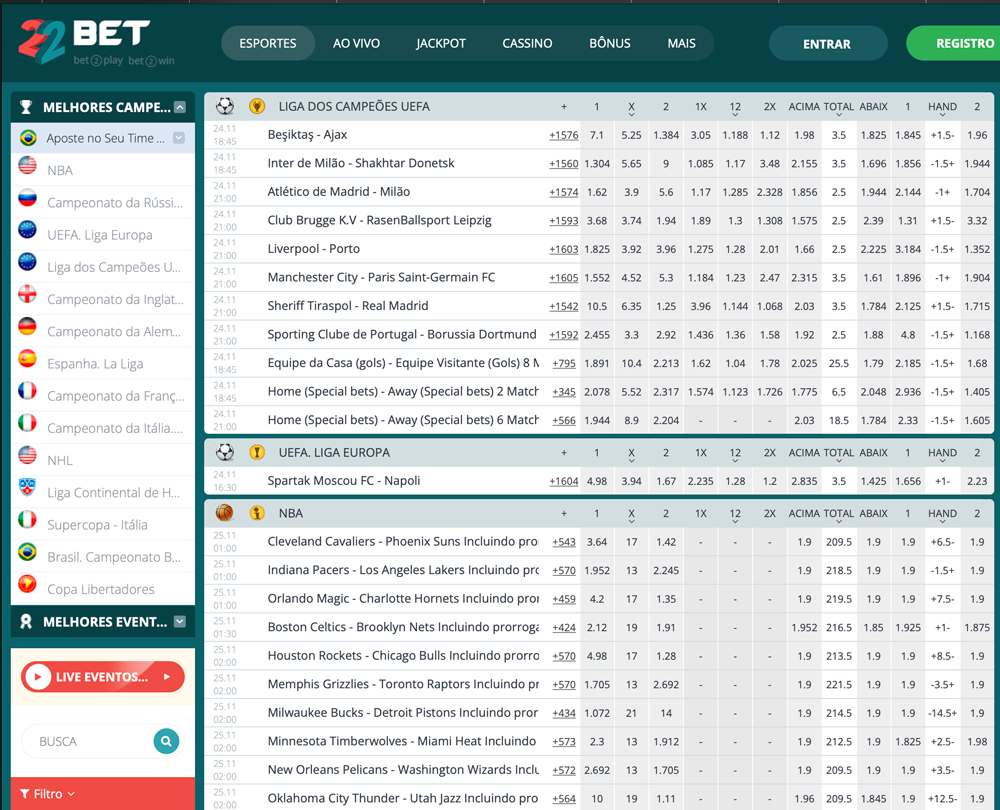Open the Brazil flag Aposte no Seu Time entry
The image size is (1000, 810).
(103, 138)
